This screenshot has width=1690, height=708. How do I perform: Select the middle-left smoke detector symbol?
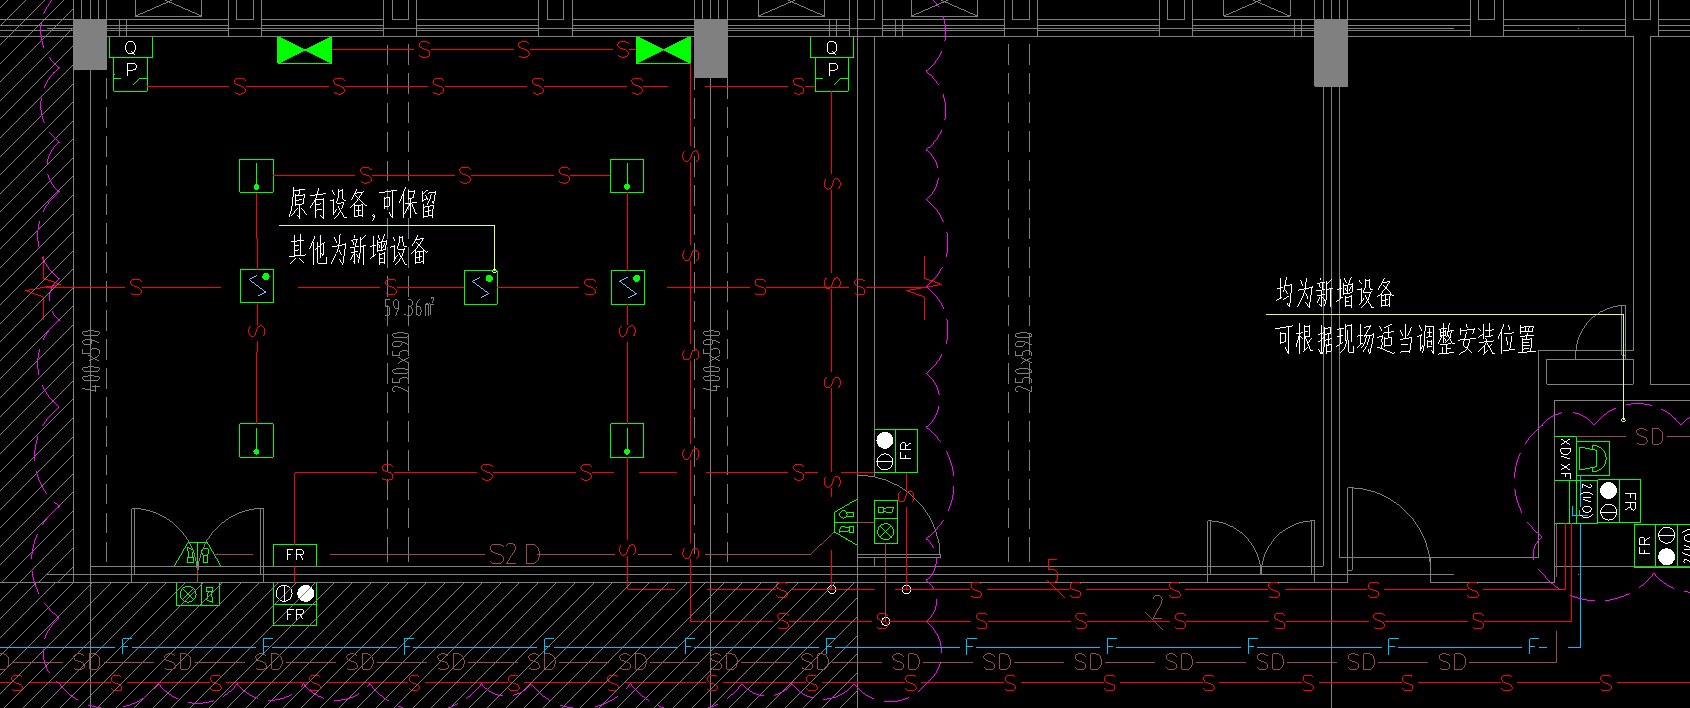(257, 287)
